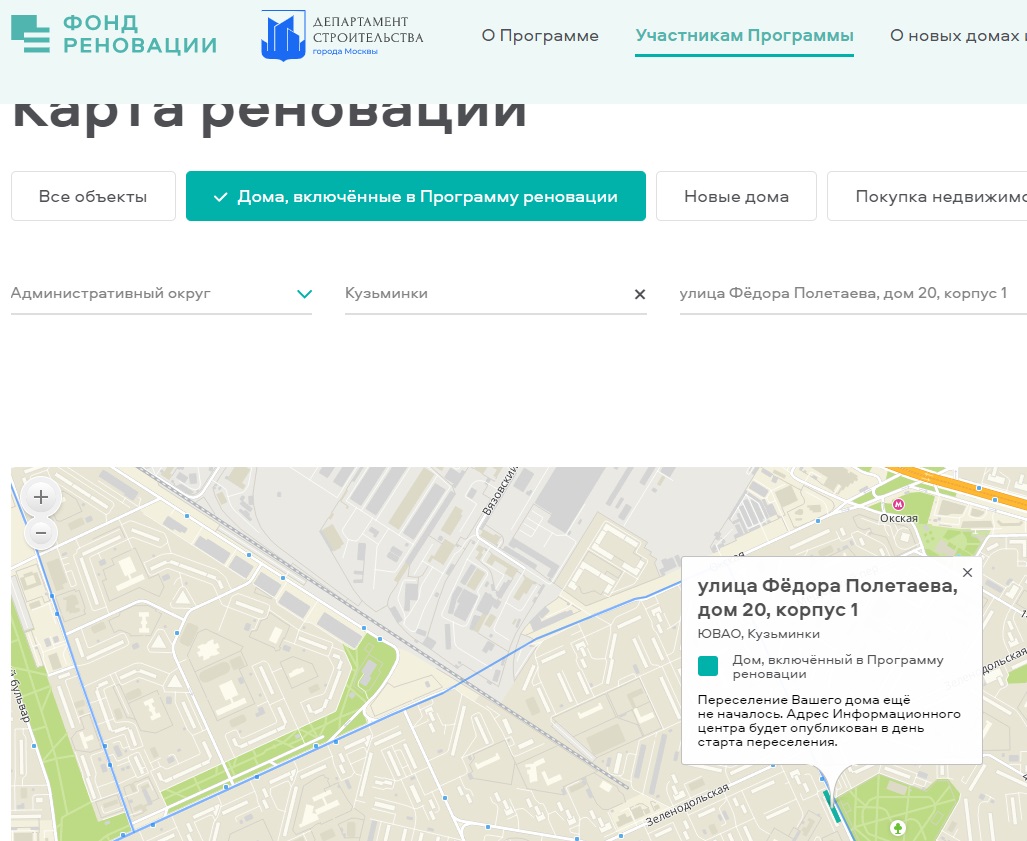Click the teal legend swatch in popup

click(708, 666)
